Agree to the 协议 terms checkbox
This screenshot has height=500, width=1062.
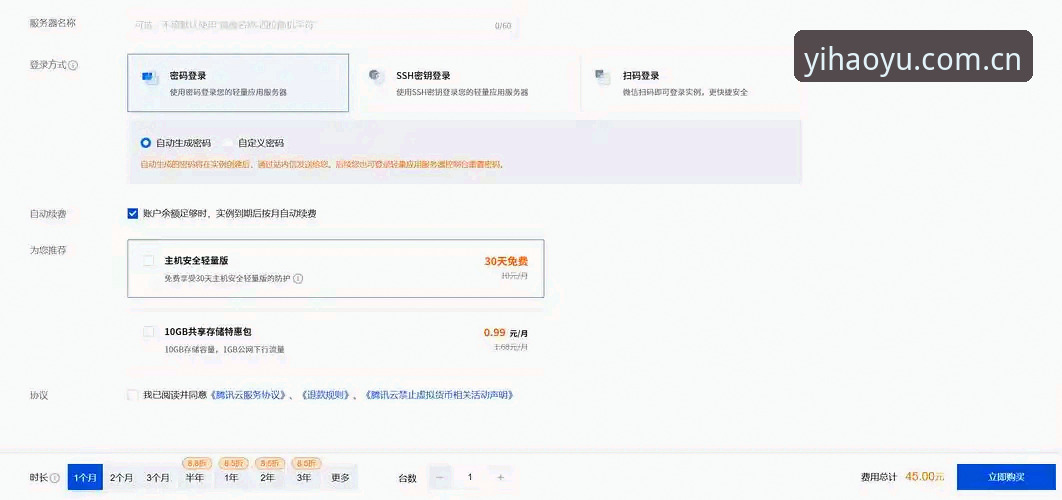pyautogui.click(x=133, y=395)
